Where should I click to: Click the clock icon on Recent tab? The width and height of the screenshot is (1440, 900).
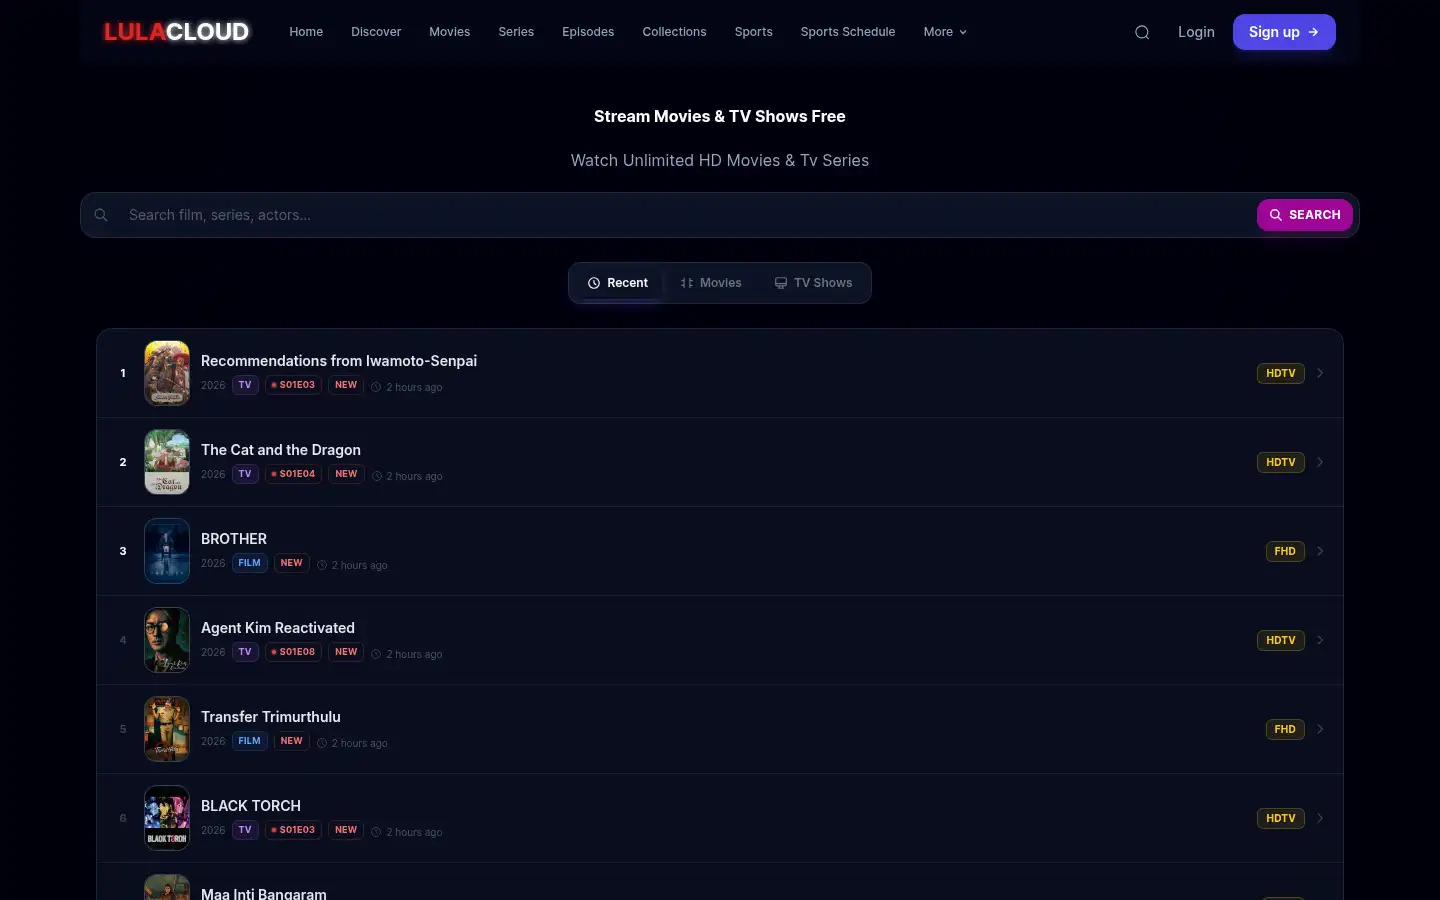pos(594,283)
